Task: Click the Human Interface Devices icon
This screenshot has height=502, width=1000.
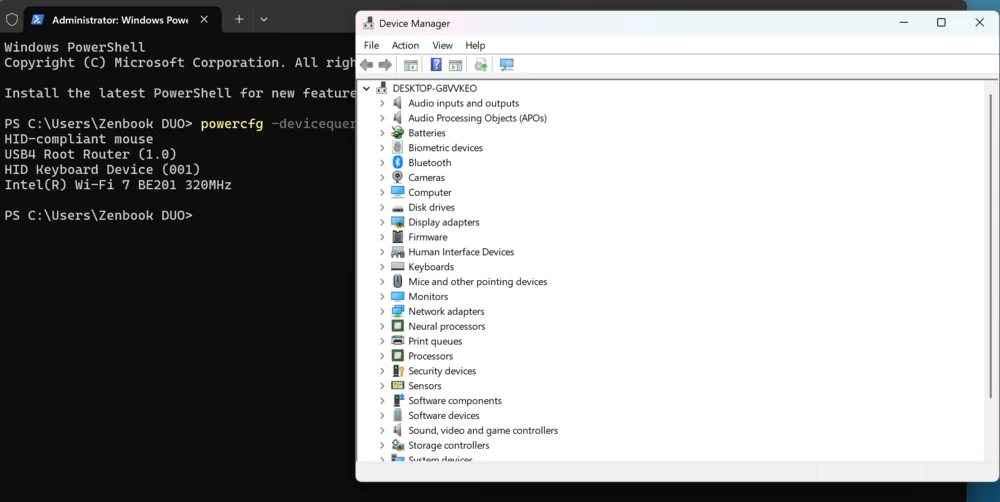Action: coord(397,252)
